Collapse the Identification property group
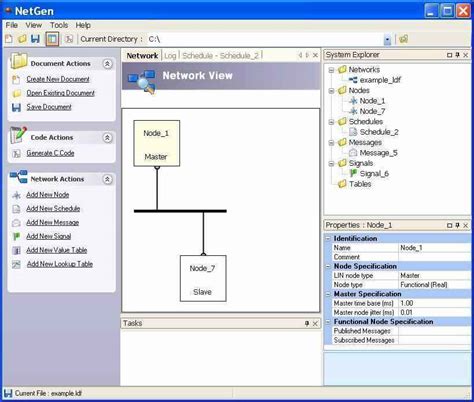The image size is (474, 402). pos(328,239)
